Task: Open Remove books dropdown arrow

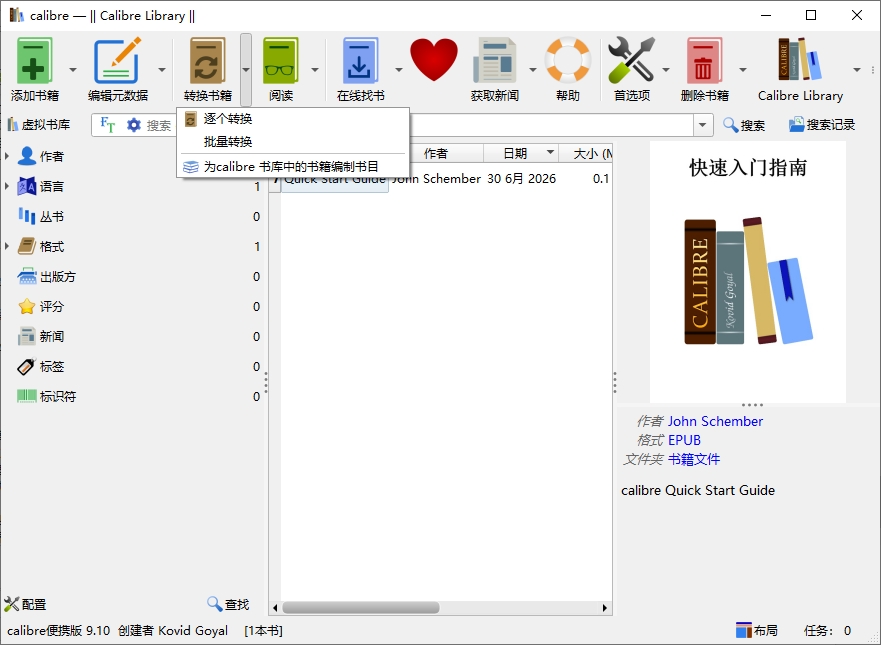Action: (x=743, y=70)
